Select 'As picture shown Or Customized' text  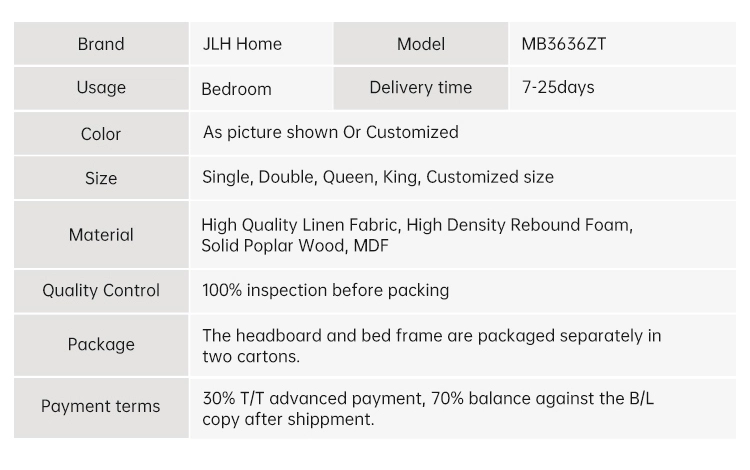coord(330,132)
